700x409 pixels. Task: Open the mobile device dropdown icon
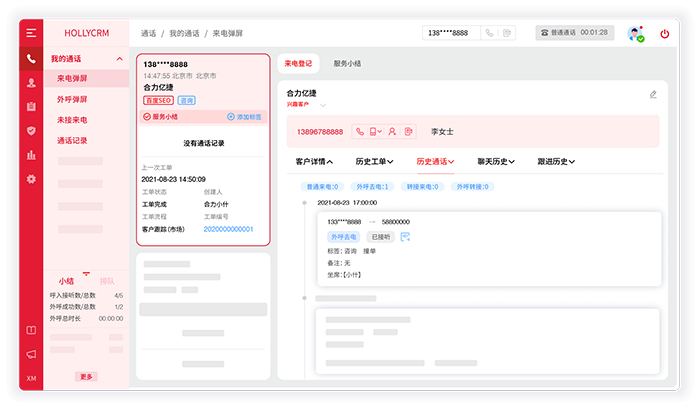(375, 132)
